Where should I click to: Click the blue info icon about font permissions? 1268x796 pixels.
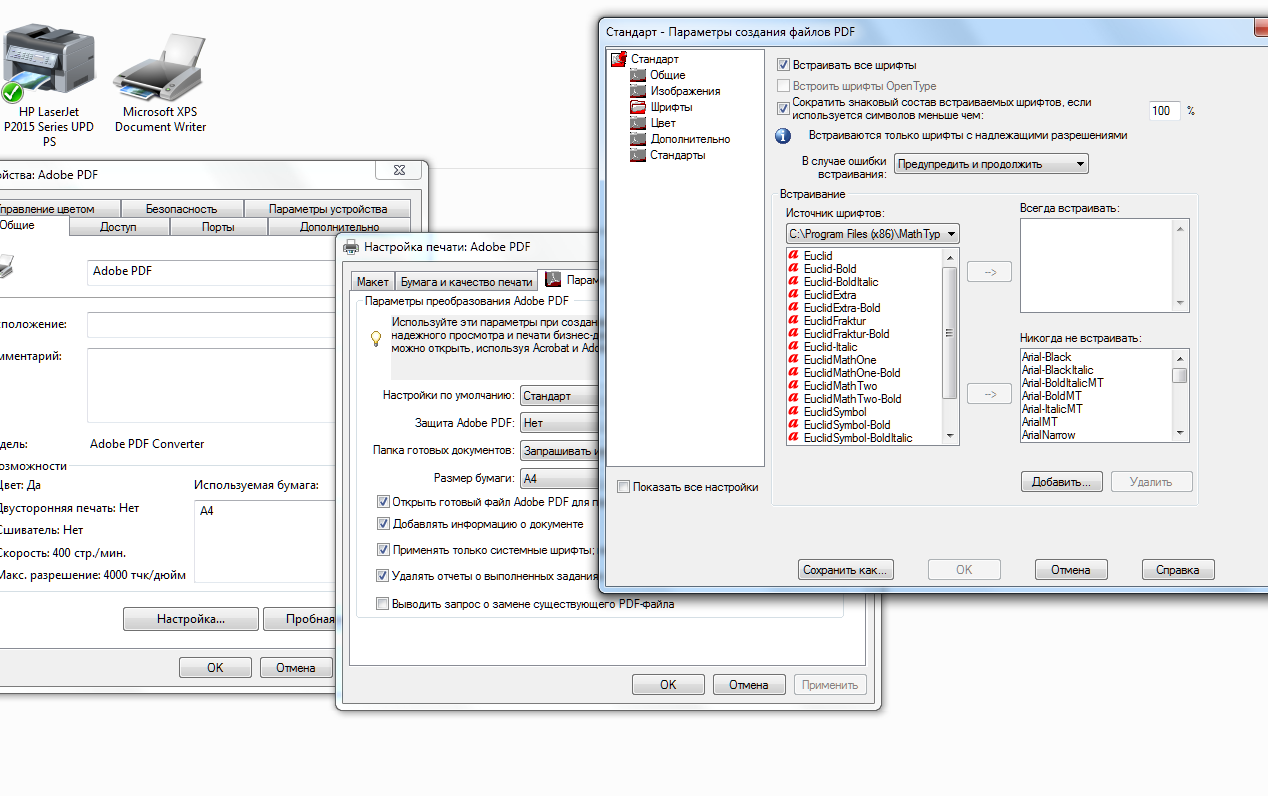pyautogui.click(x=784, y=135)
